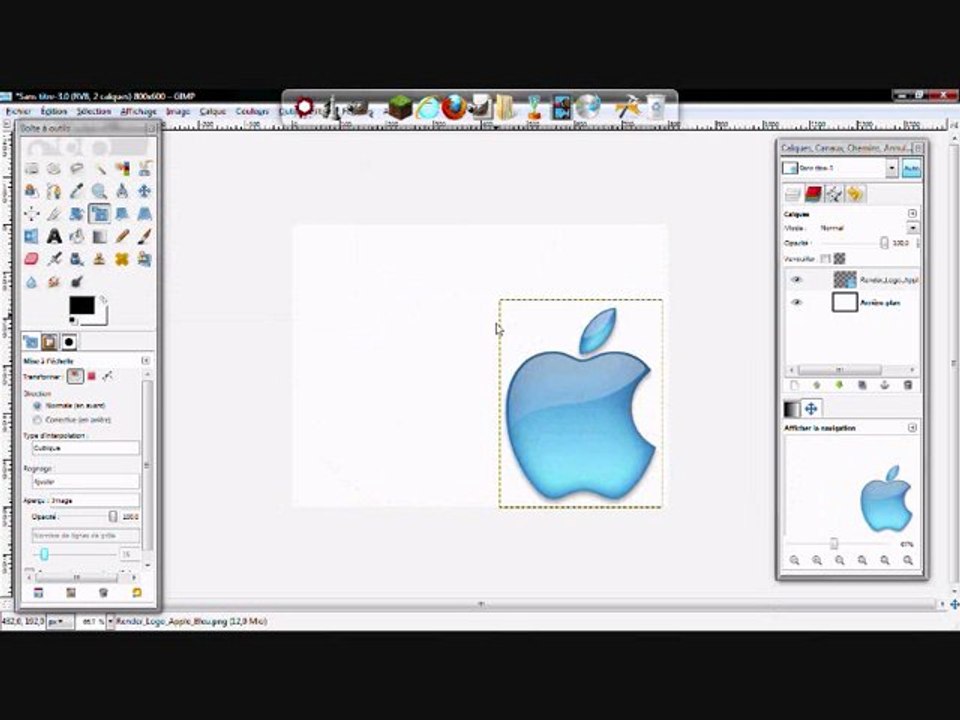Select the Scissors Select tool
960x720 pixels.
click(x=144, y=168)
